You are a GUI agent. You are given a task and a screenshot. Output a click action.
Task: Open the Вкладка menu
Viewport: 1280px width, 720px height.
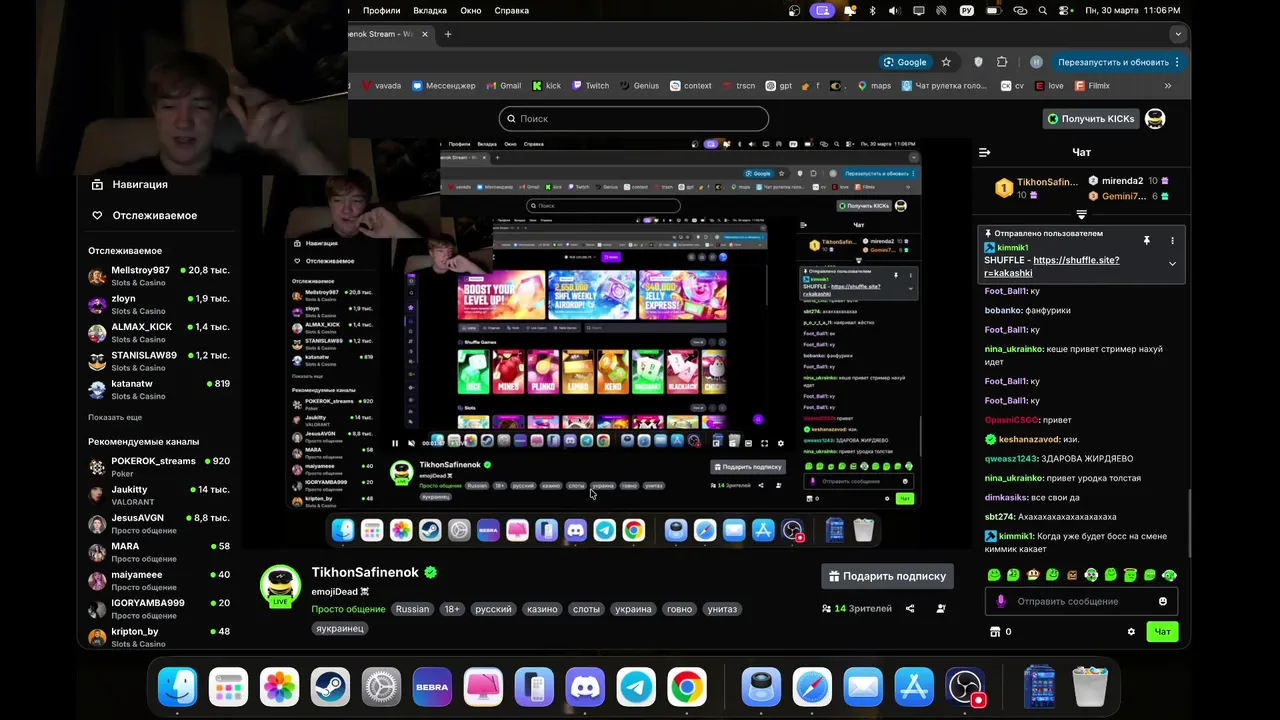[430, 10]
